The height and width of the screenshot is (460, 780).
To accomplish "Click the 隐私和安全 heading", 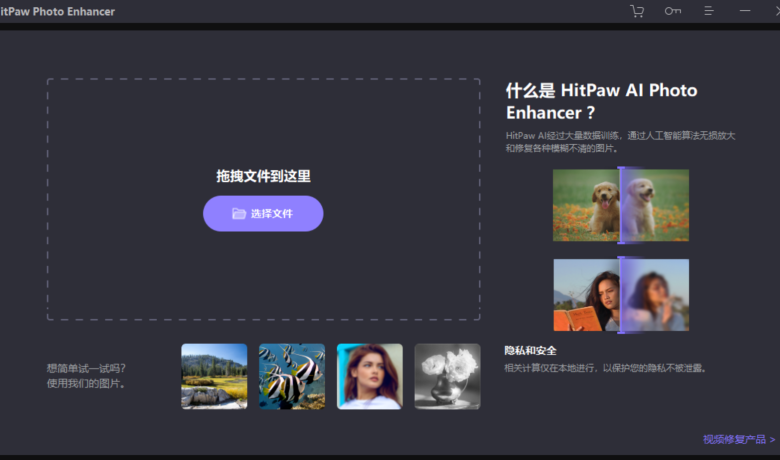I will pos(530,351).
